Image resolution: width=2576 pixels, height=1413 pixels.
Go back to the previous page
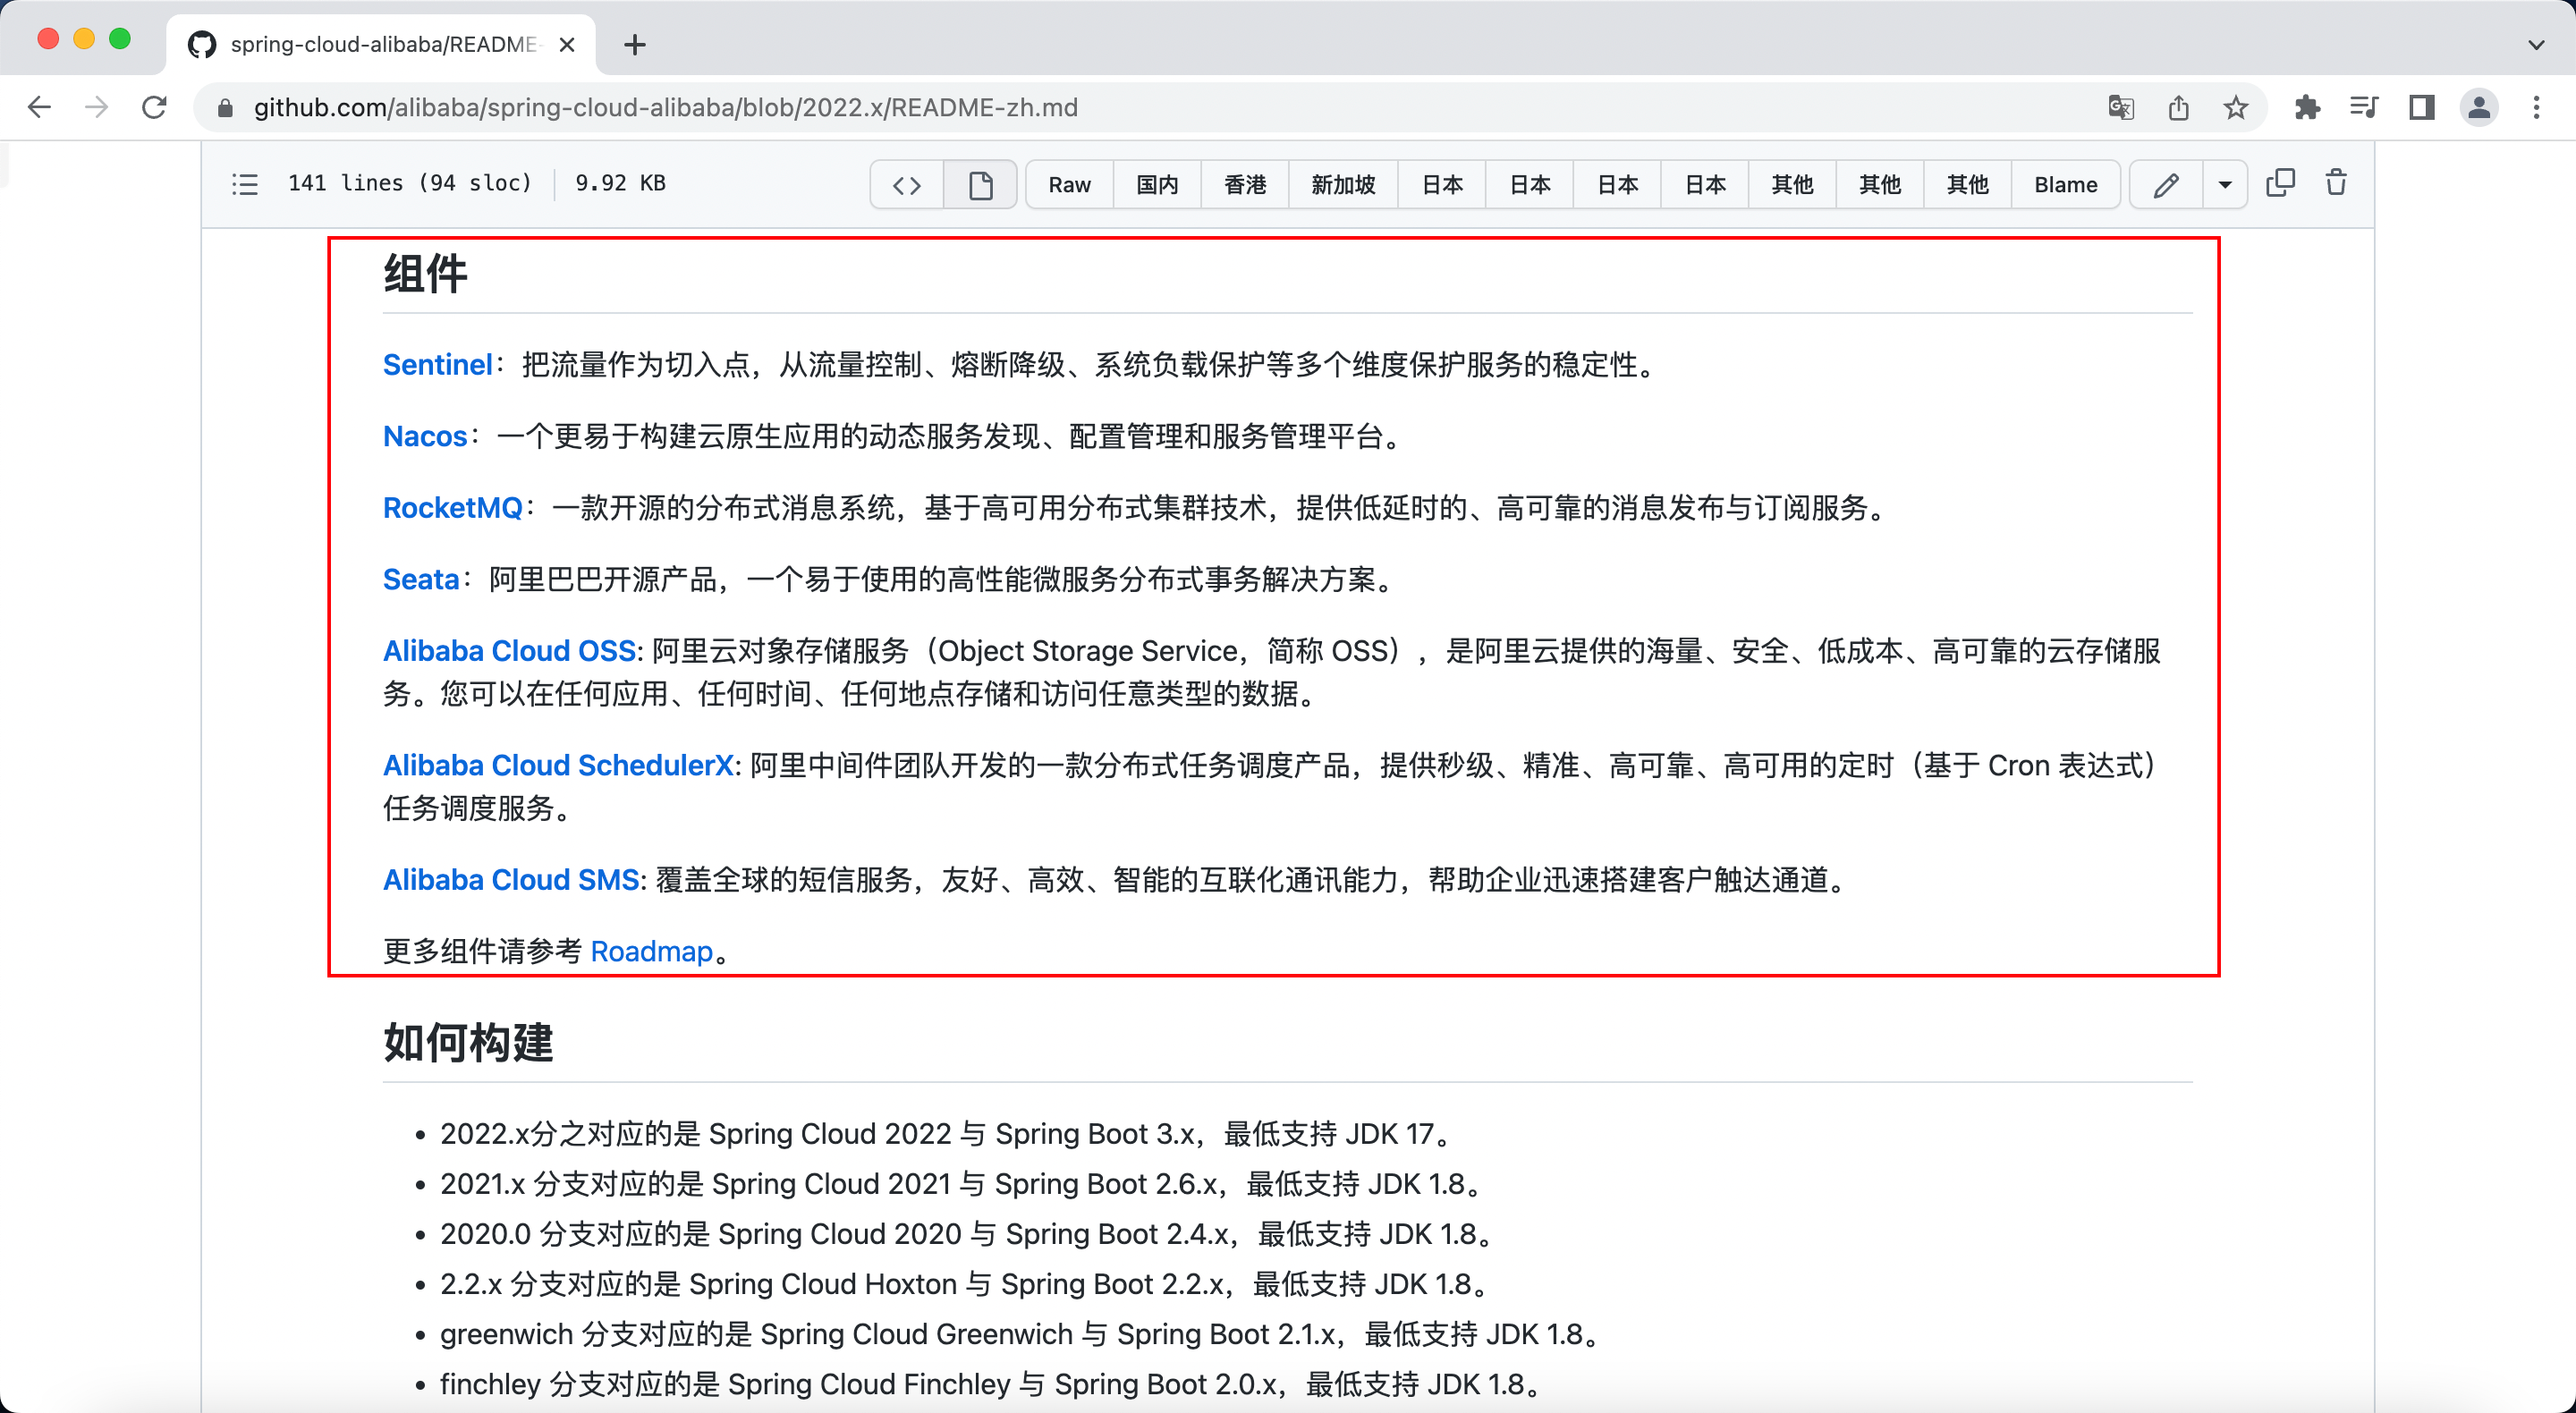click(x=39, y=107)
